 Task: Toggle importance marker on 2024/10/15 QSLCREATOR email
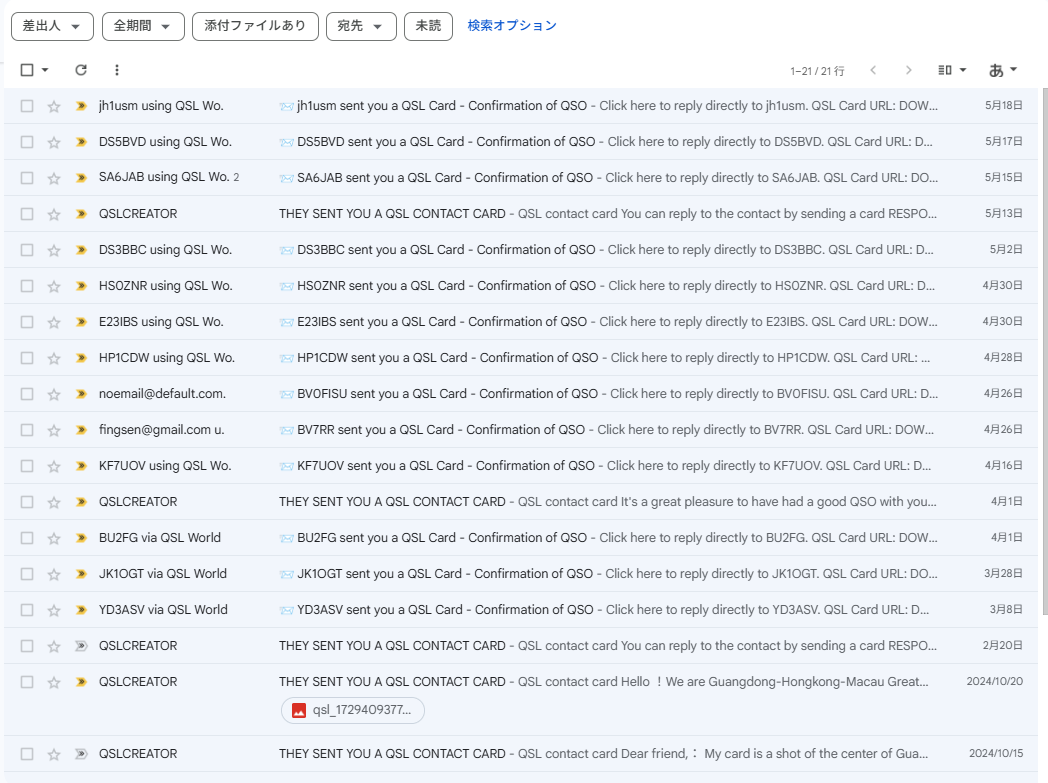click(81, 754)
